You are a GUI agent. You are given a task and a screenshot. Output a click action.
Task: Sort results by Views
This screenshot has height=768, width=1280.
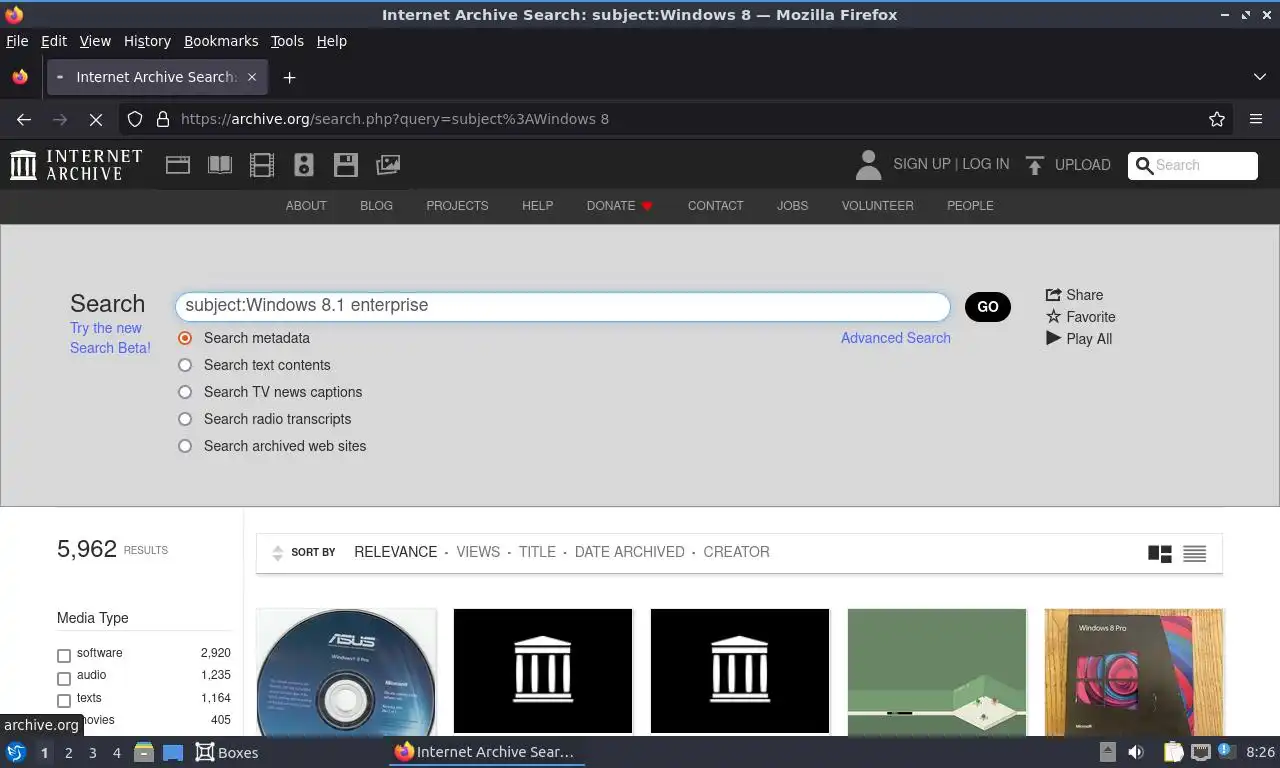(x=478, y=552)
